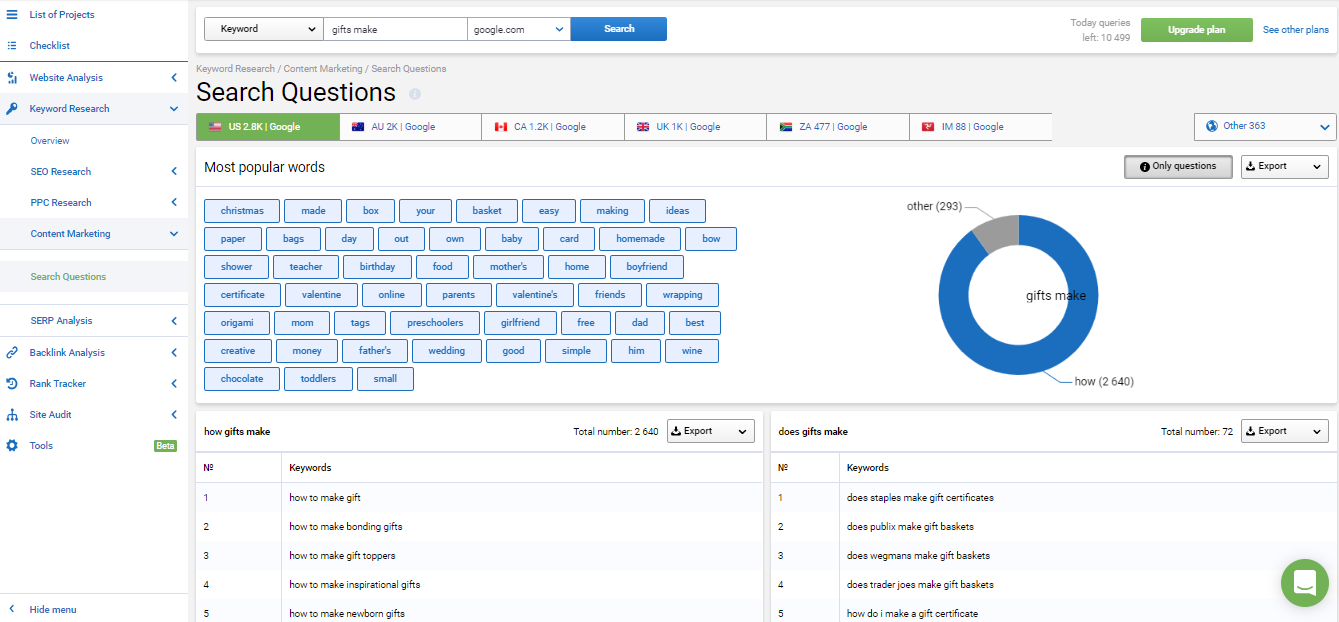Toggle the Only questions filter
The image size is (1339, 622).
1177,167
